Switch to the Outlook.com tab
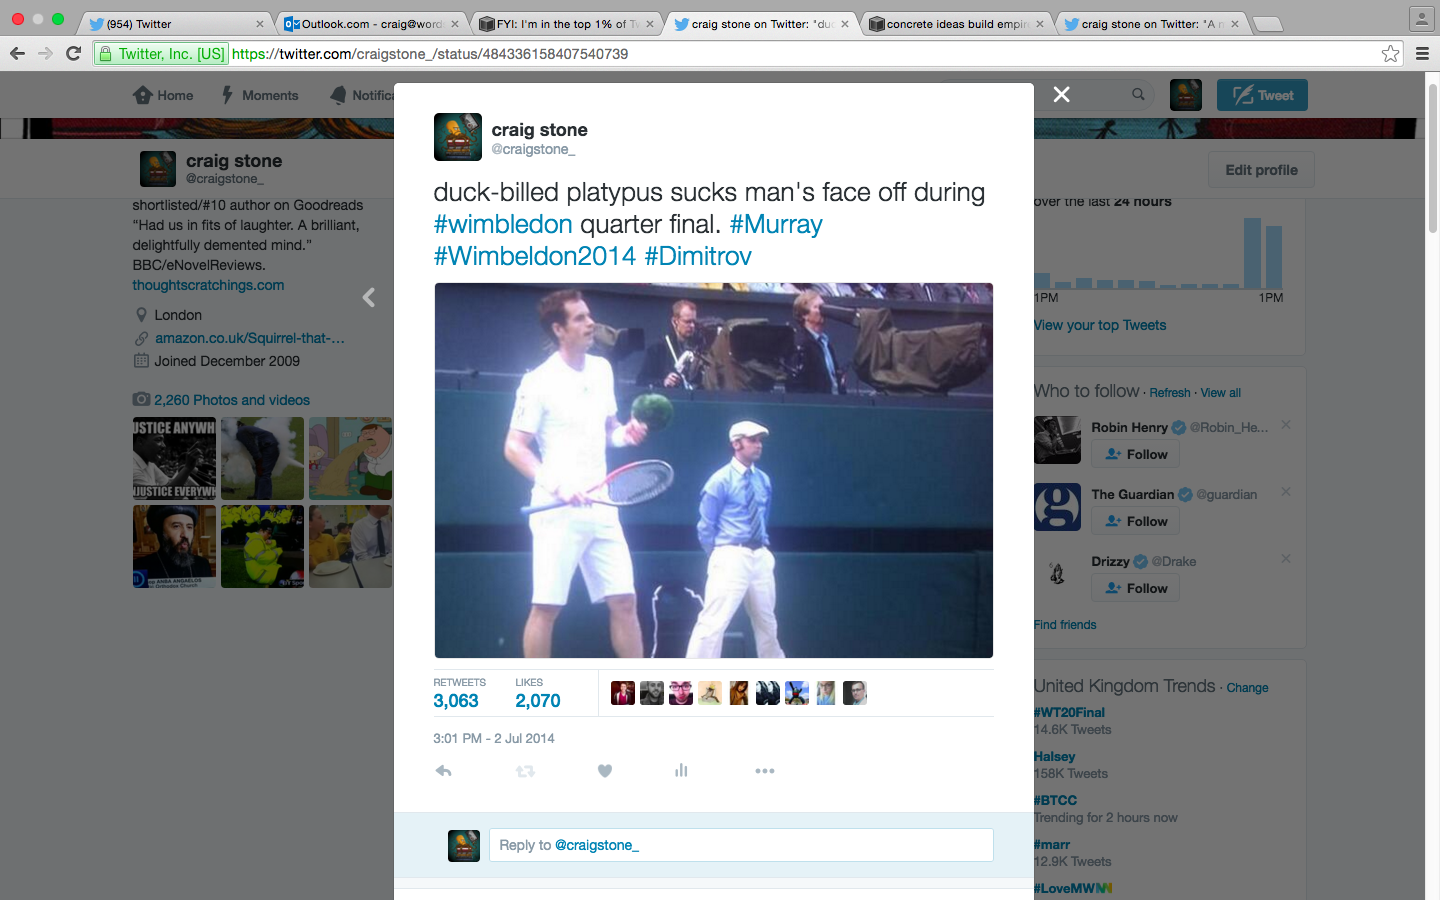Screen dimensions: 1440x900 tap(370, 23)
